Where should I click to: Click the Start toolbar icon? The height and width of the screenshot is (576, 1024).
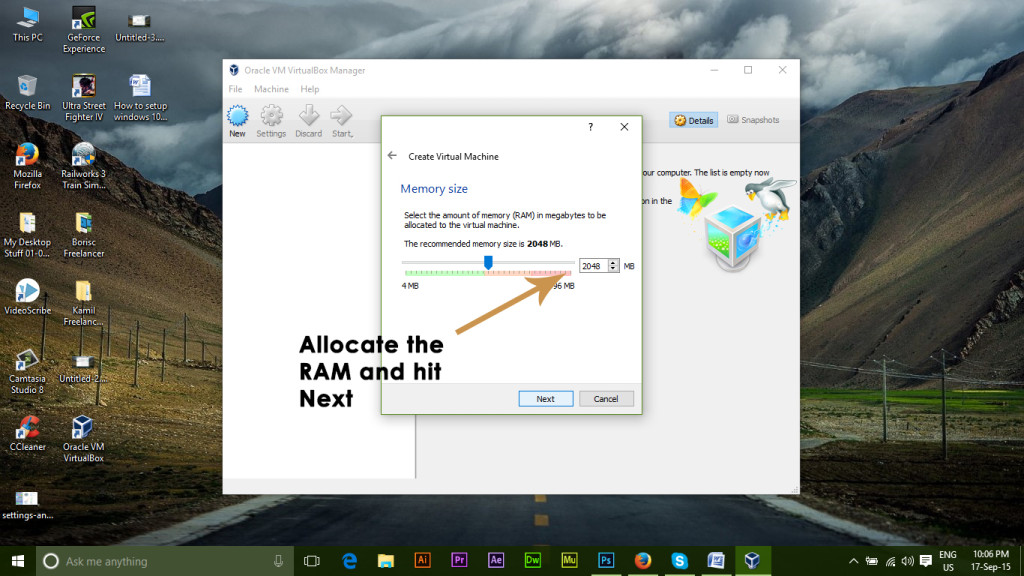click(x=342, y=121)
